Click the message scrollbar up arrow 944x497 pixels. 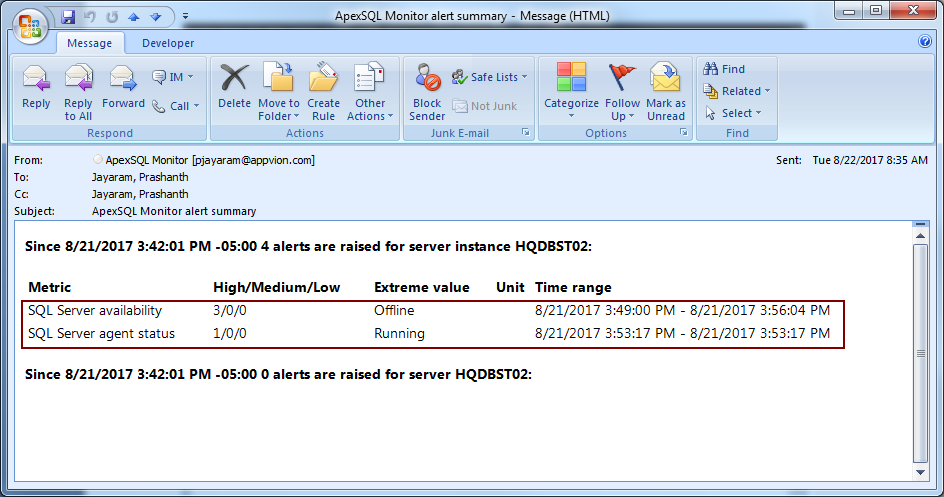pyautogui.click(x=920, y=236)
